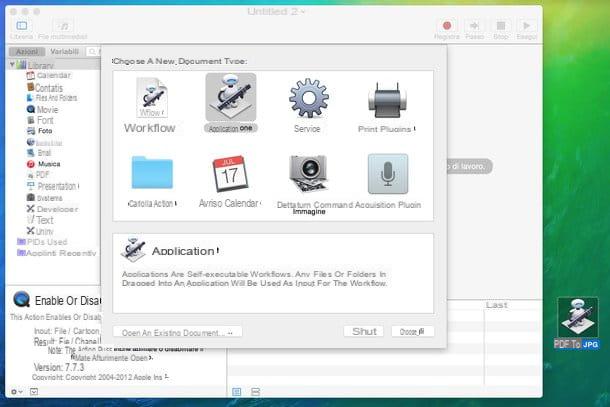Select the System library category

pos(44,198)
